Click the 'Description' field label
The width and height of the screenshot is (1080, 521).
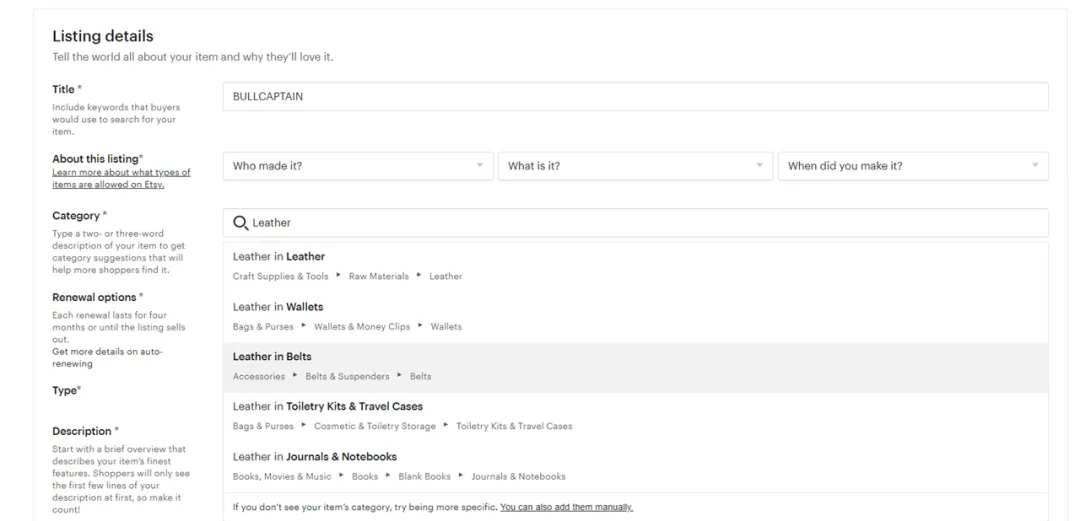tap(83, 431)
